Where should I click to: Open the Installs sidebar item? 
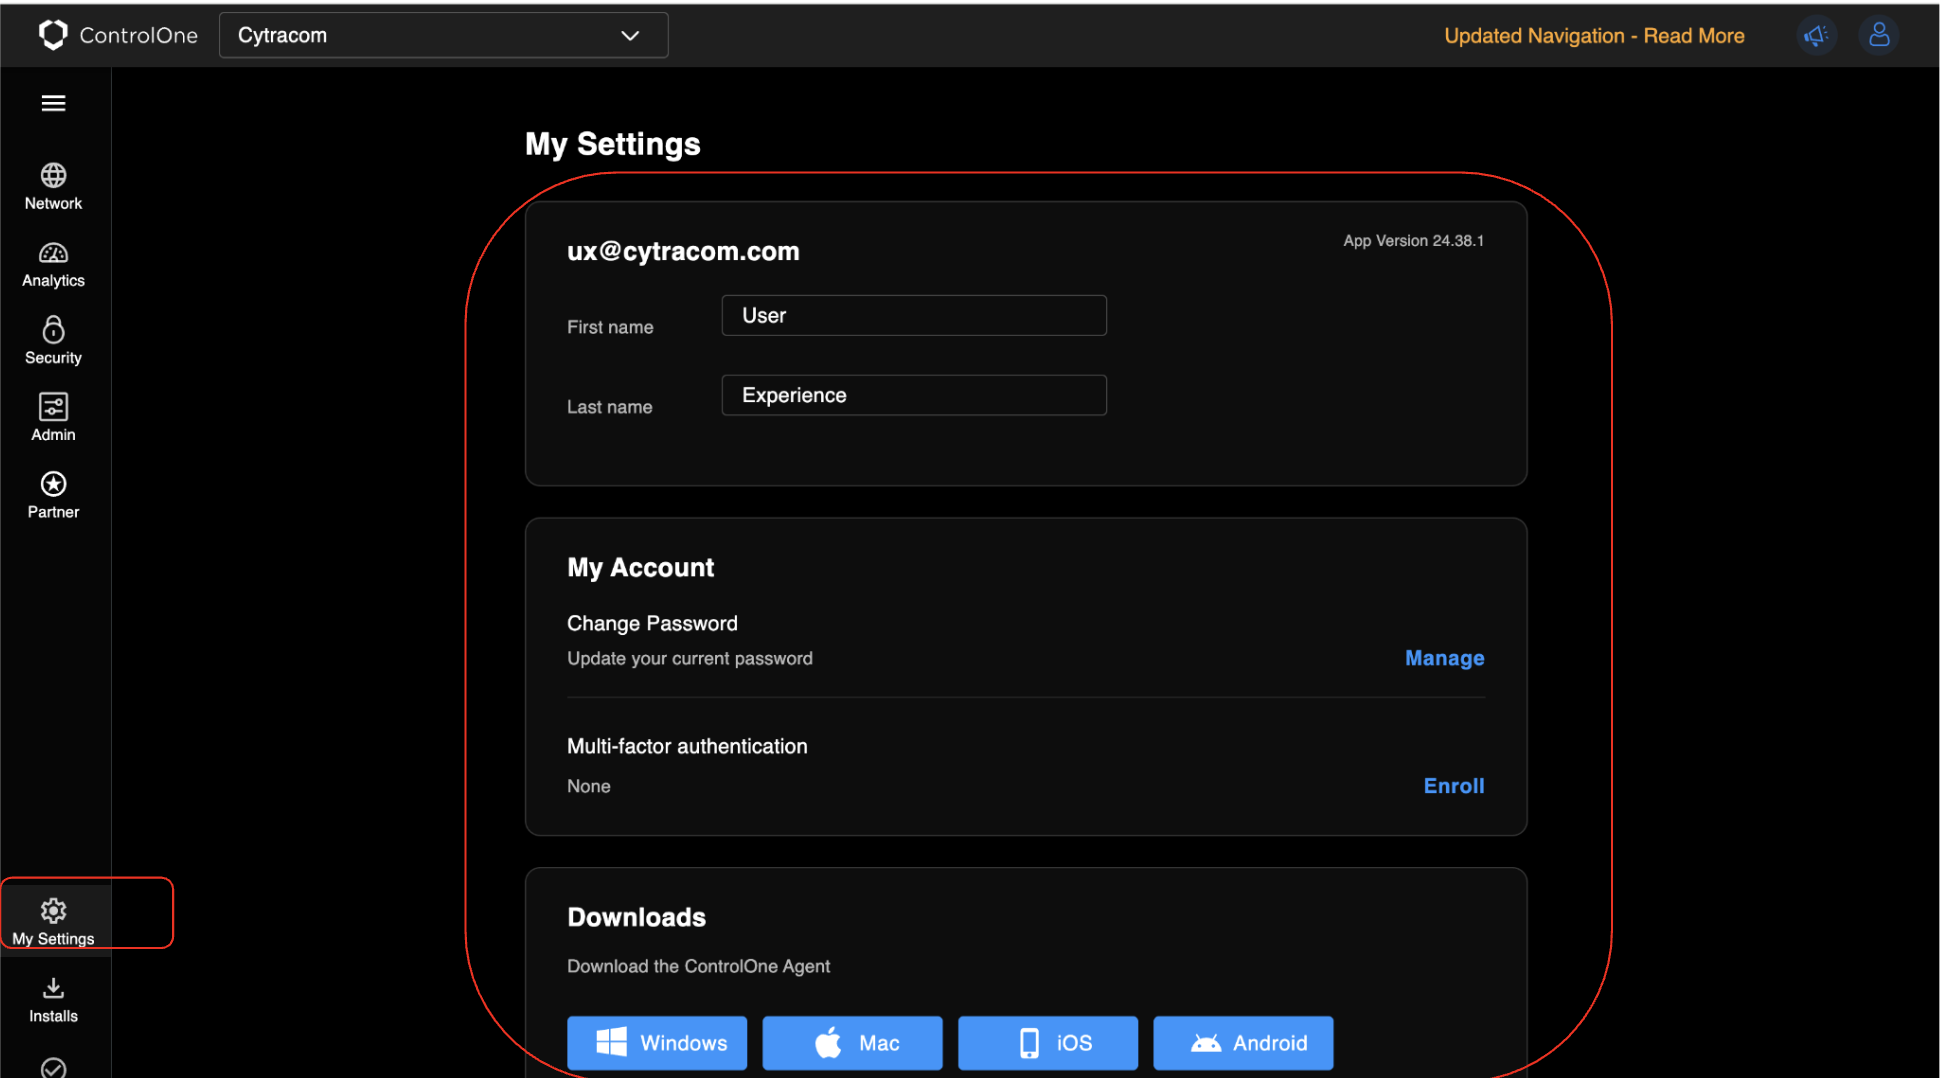(x=53, y=1000)
